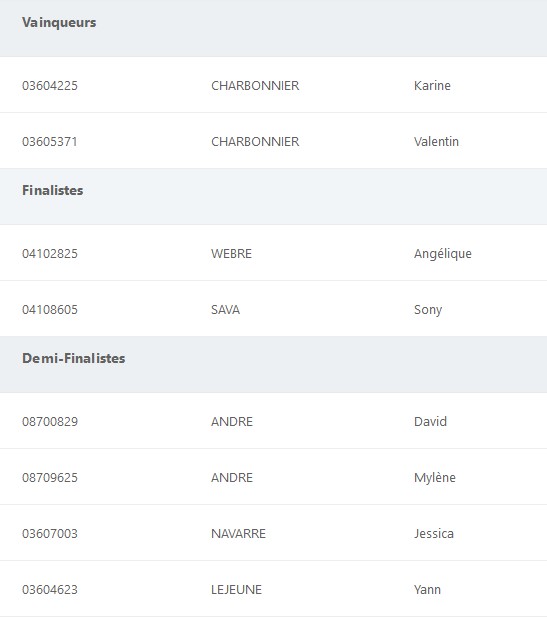This screenshot has height=617, width=547.
Task: Click the Demi-Finalistes section header
Action: tap(74, 358)
